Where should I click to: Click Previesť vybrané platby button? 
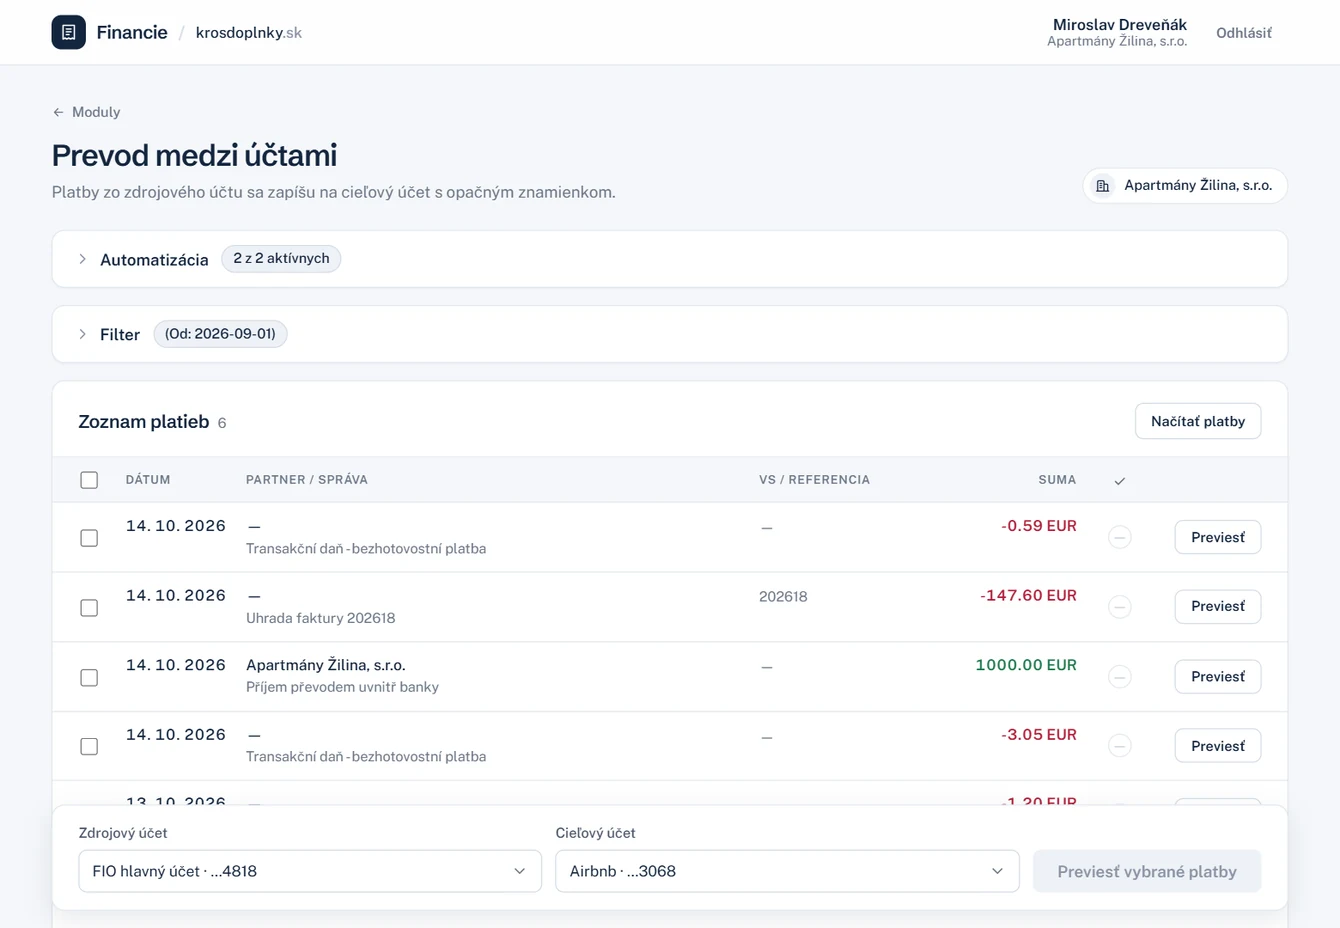coord(1147,871)
